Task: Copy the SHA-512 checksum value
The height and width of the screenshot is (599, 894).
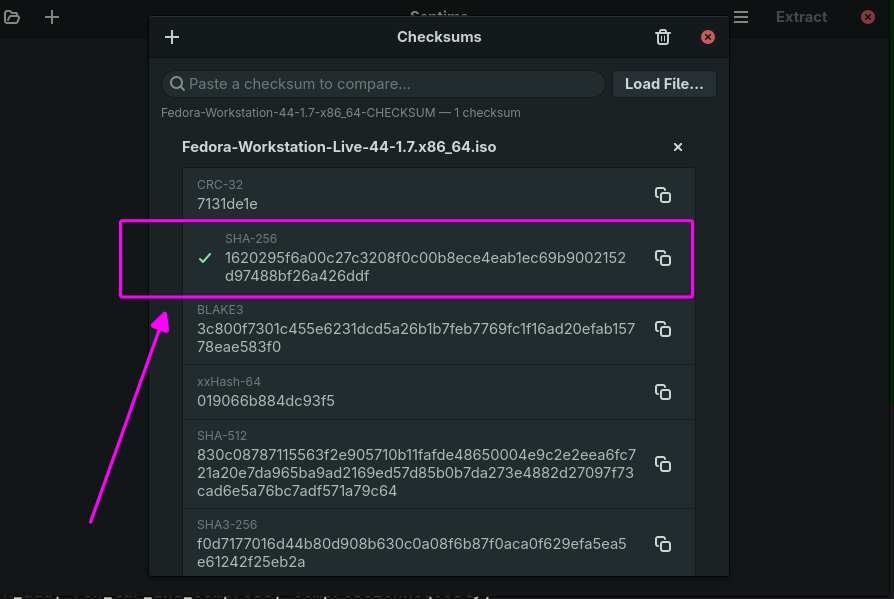Action: pyautogui.click(x=663, y=464)
